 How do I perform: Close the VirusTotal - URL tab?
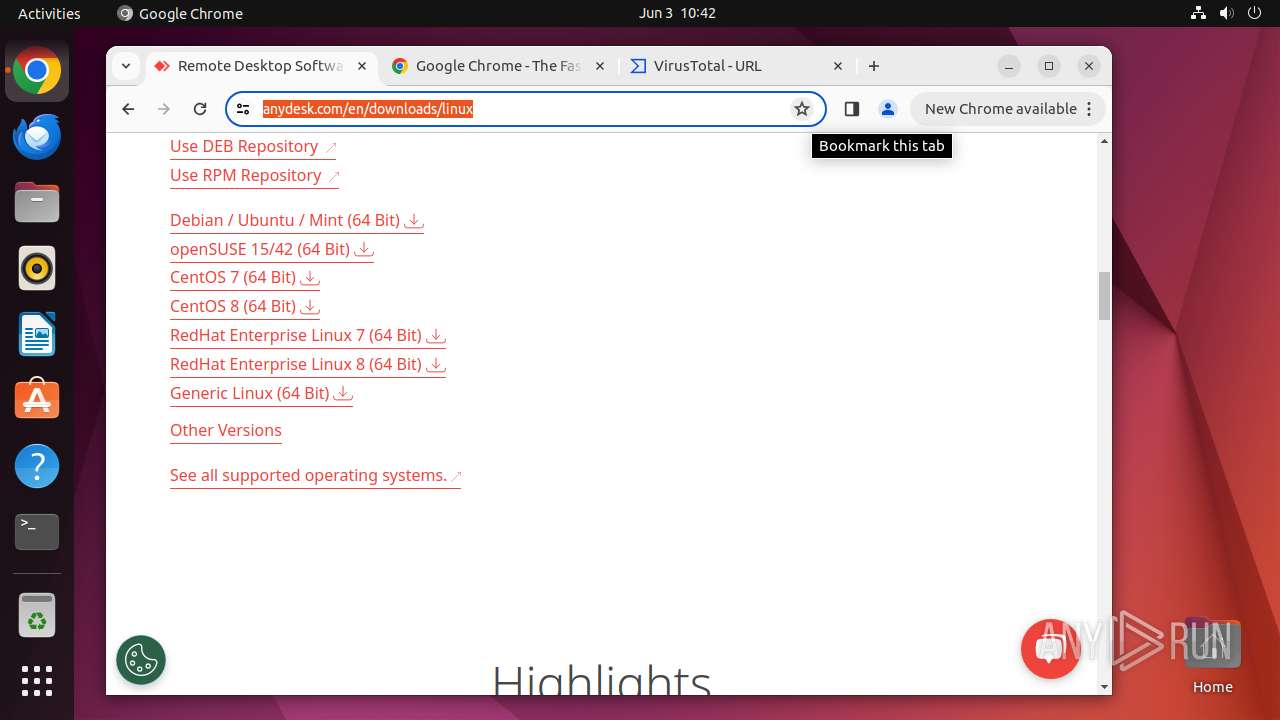tap(838, 66)
